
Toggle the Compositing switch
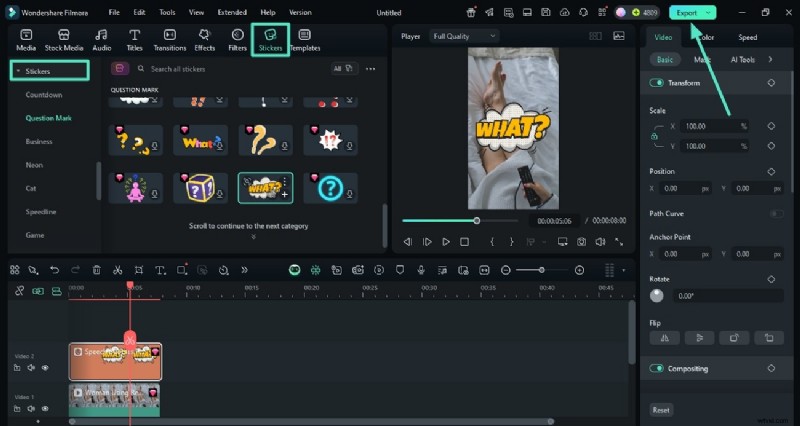point(657,368)
